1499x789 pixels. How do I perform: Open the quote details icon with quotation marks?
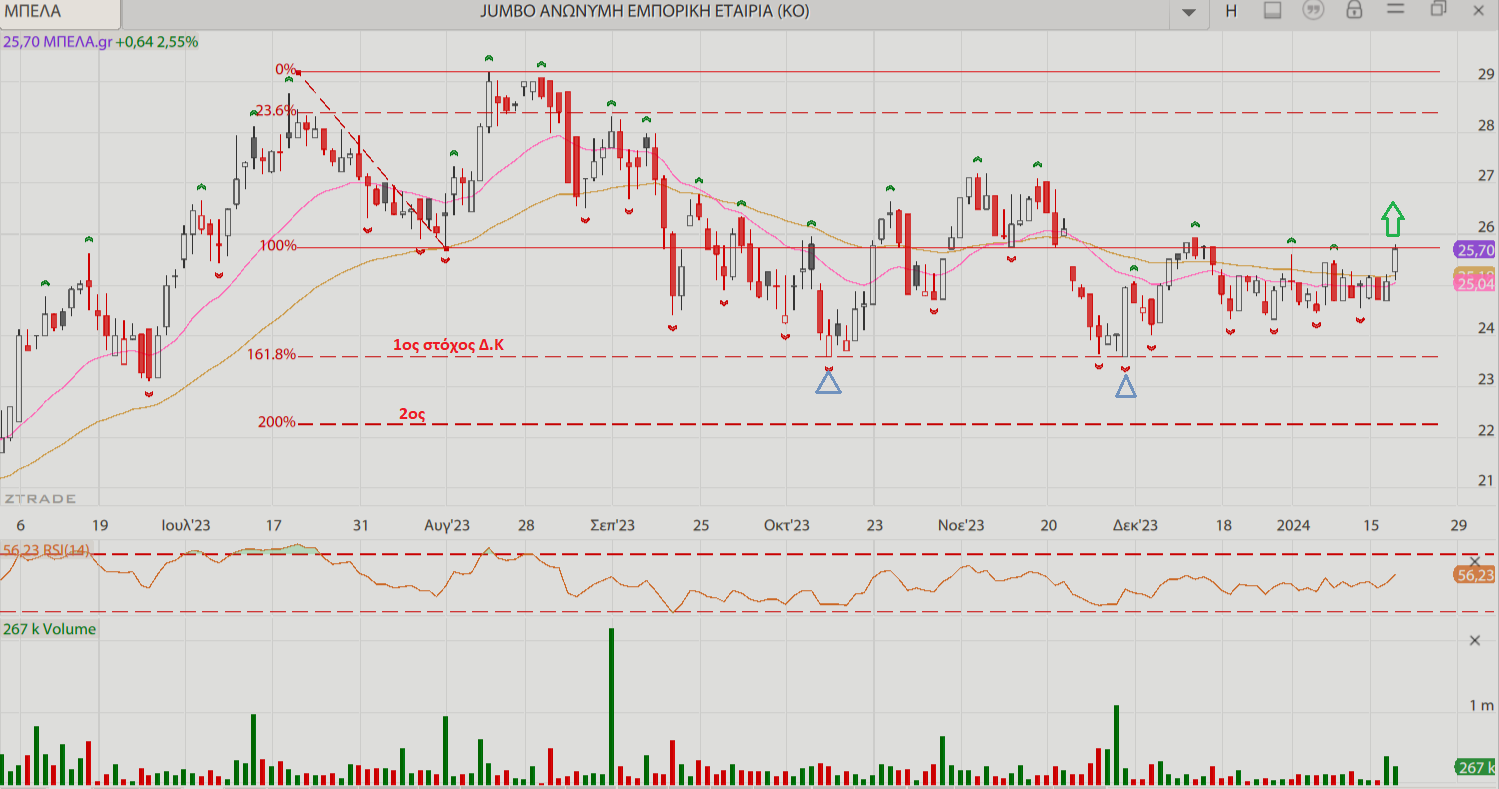[x=1313, y=10]
